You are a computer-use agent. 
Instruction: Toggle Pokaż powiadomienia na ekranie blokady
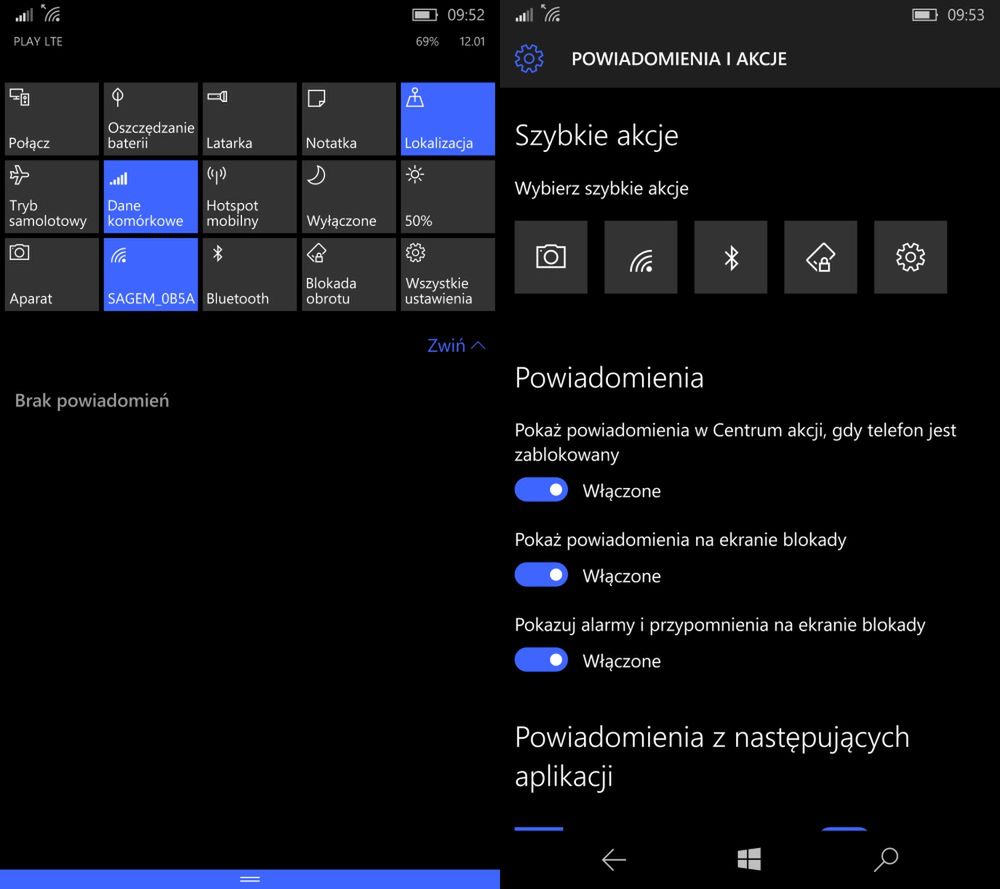pos(541,575)
